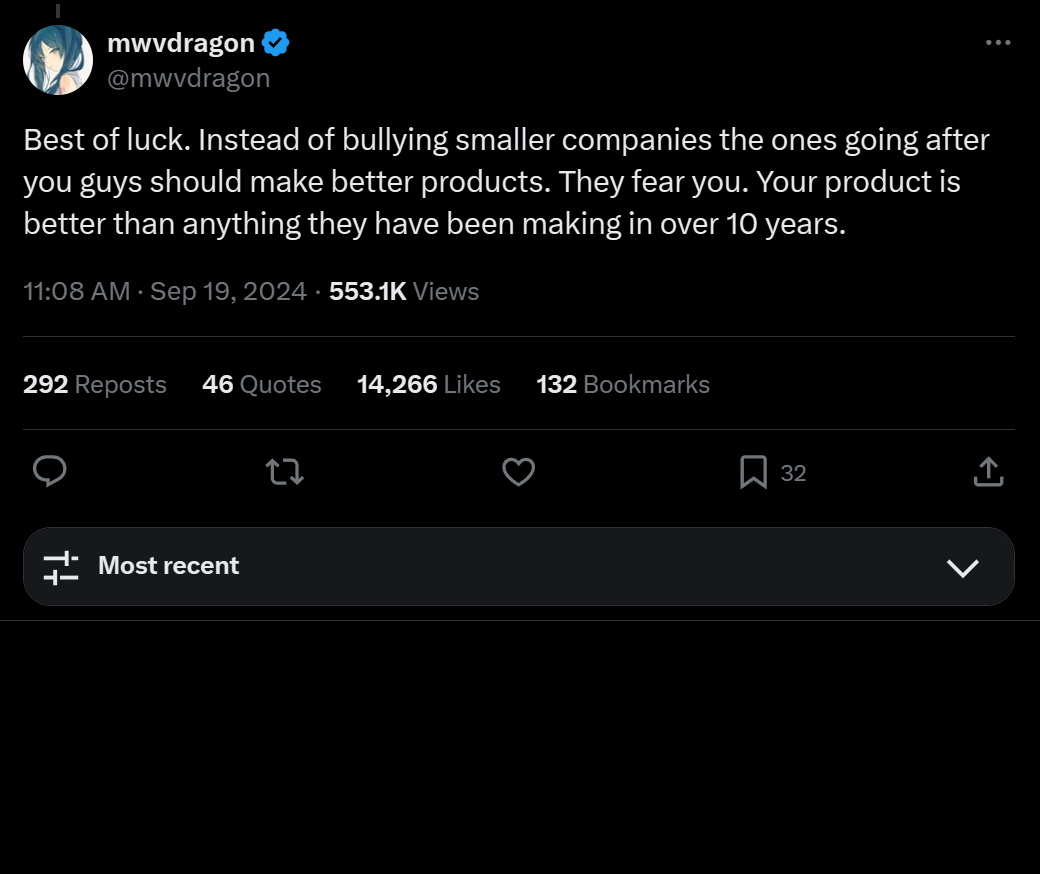This screenshot has width=1040, height=874.
Task: Expand the Most recent chevron arrow
Action: (962, 568)
